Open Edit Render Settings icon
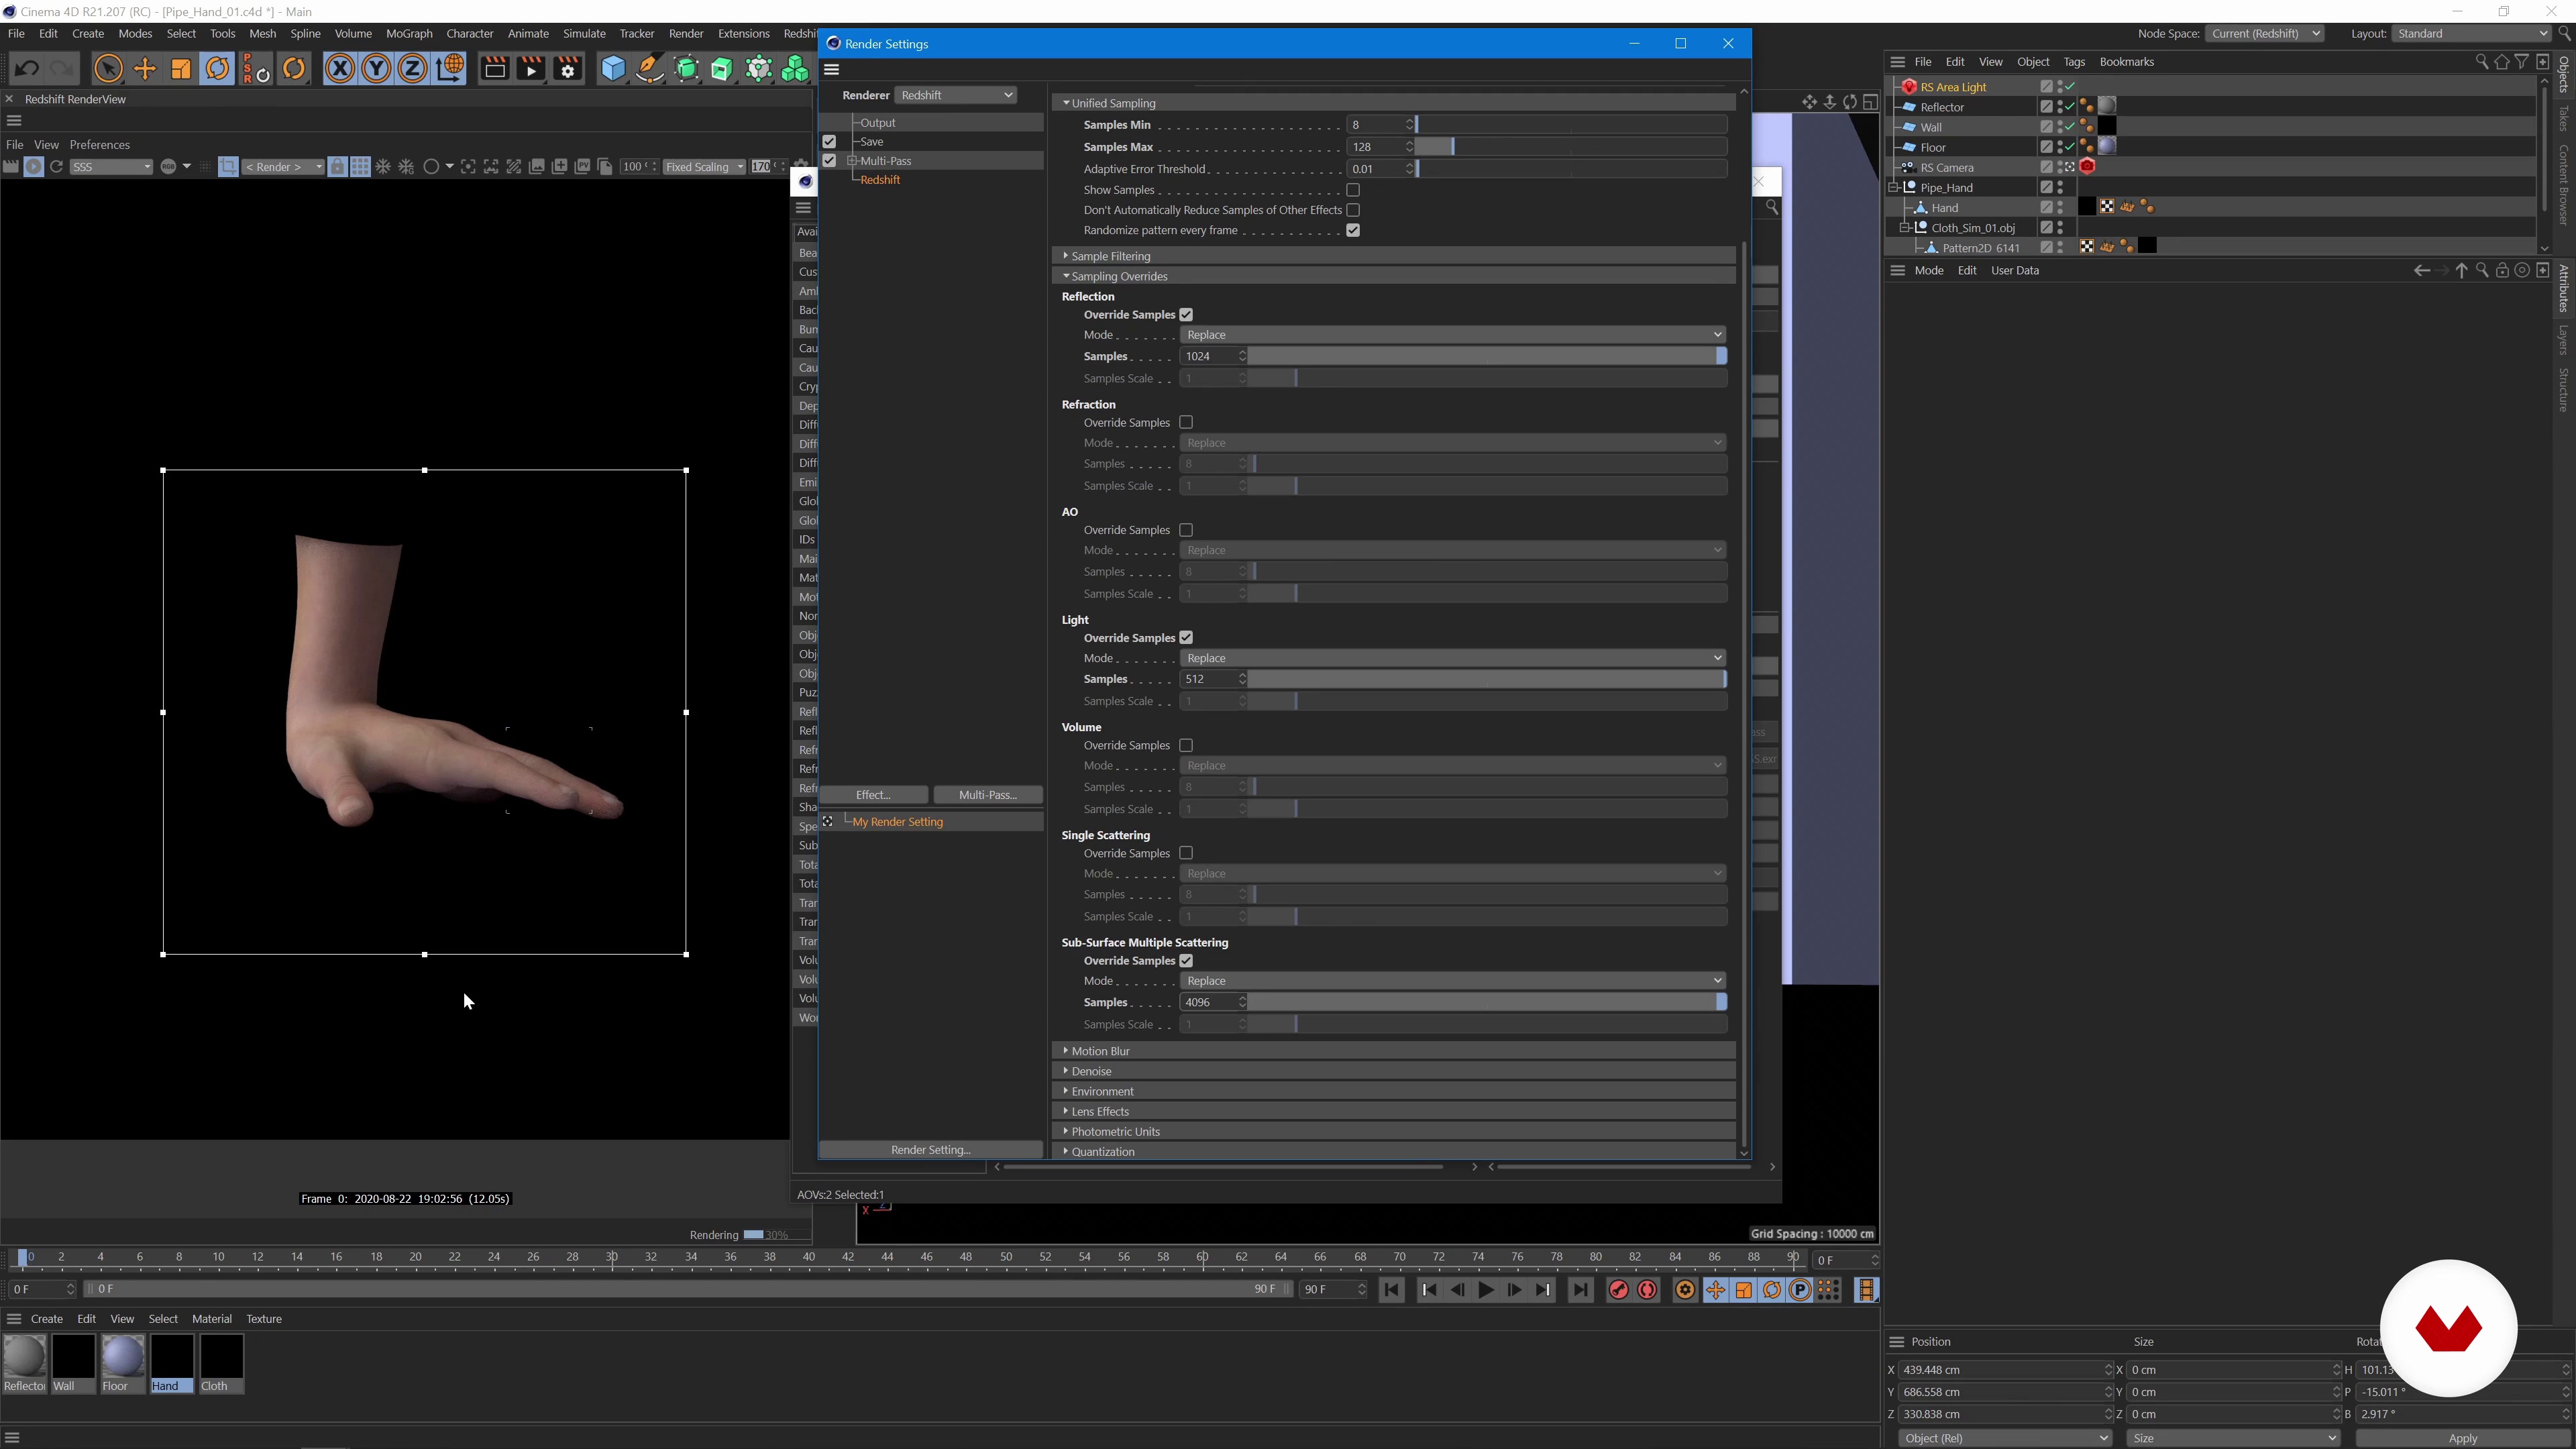 click(x=568, y=69)
